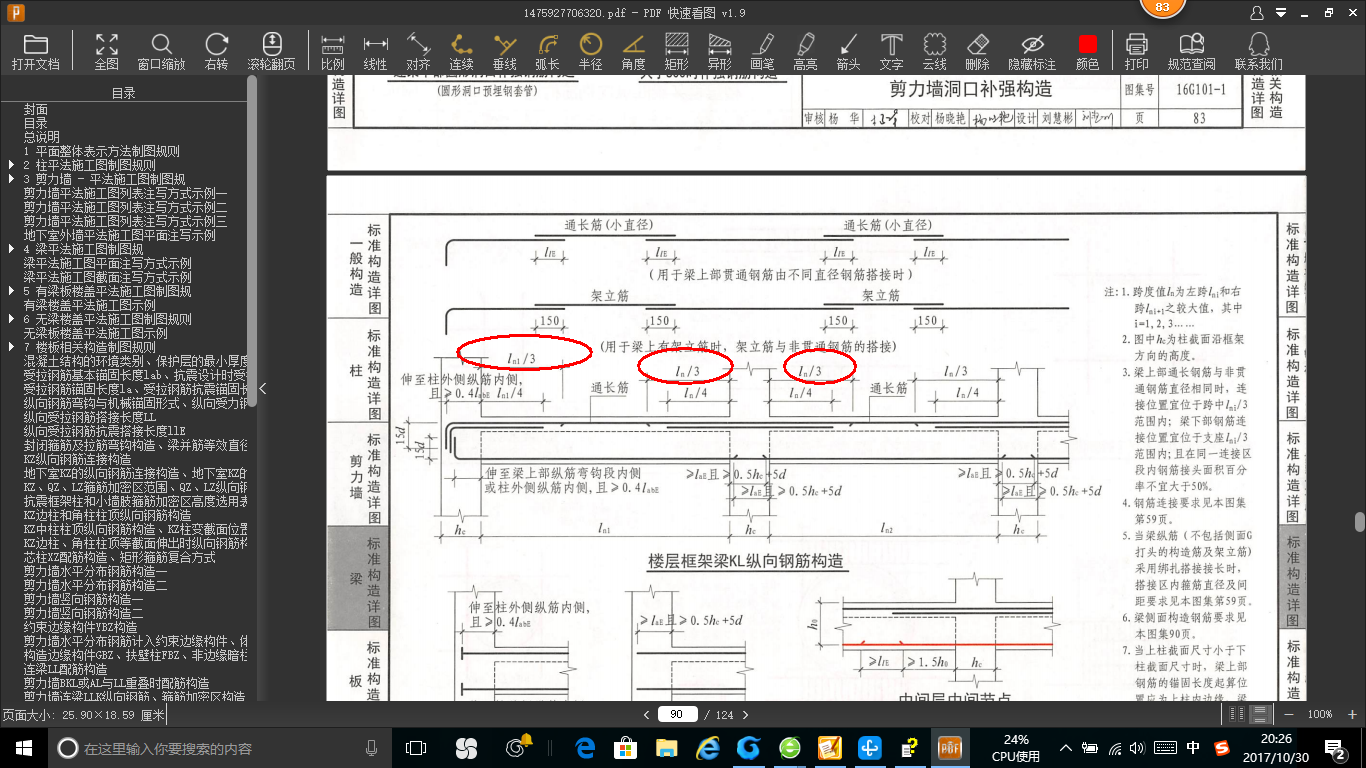The width and height of the screenshot is (1366, 768).
Task: Open bookmark 有梁楼盖平法施工图示例
Action: [x=89, y=305]
